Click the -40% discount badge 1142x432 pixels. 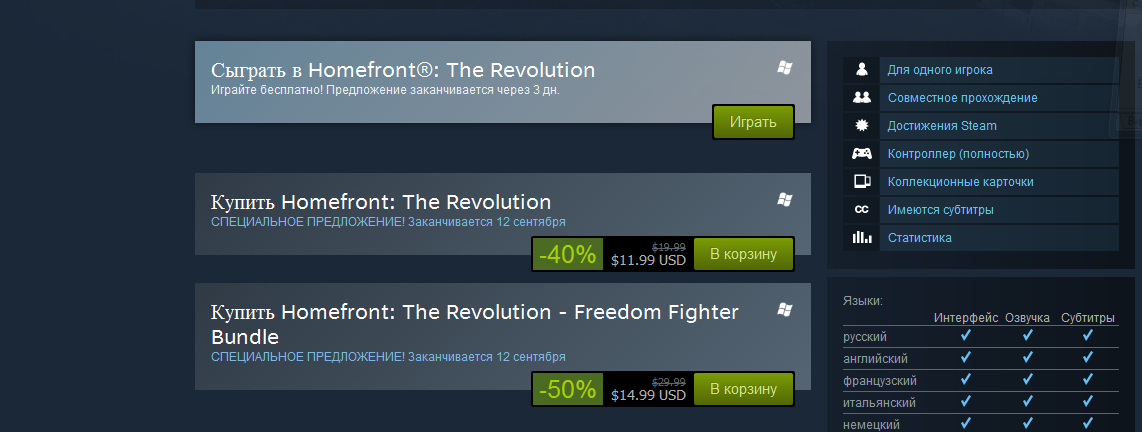(x=568, y=255)
